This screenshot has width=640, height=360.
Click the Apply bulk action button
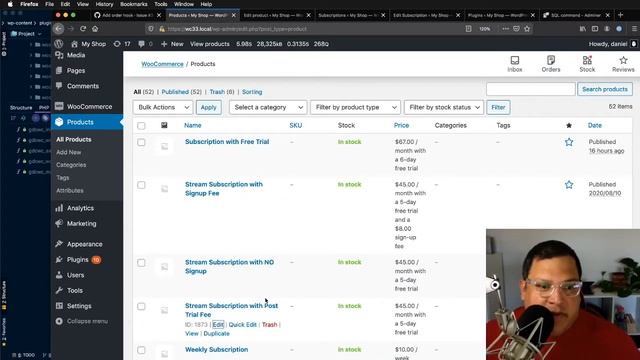[209, 107]
